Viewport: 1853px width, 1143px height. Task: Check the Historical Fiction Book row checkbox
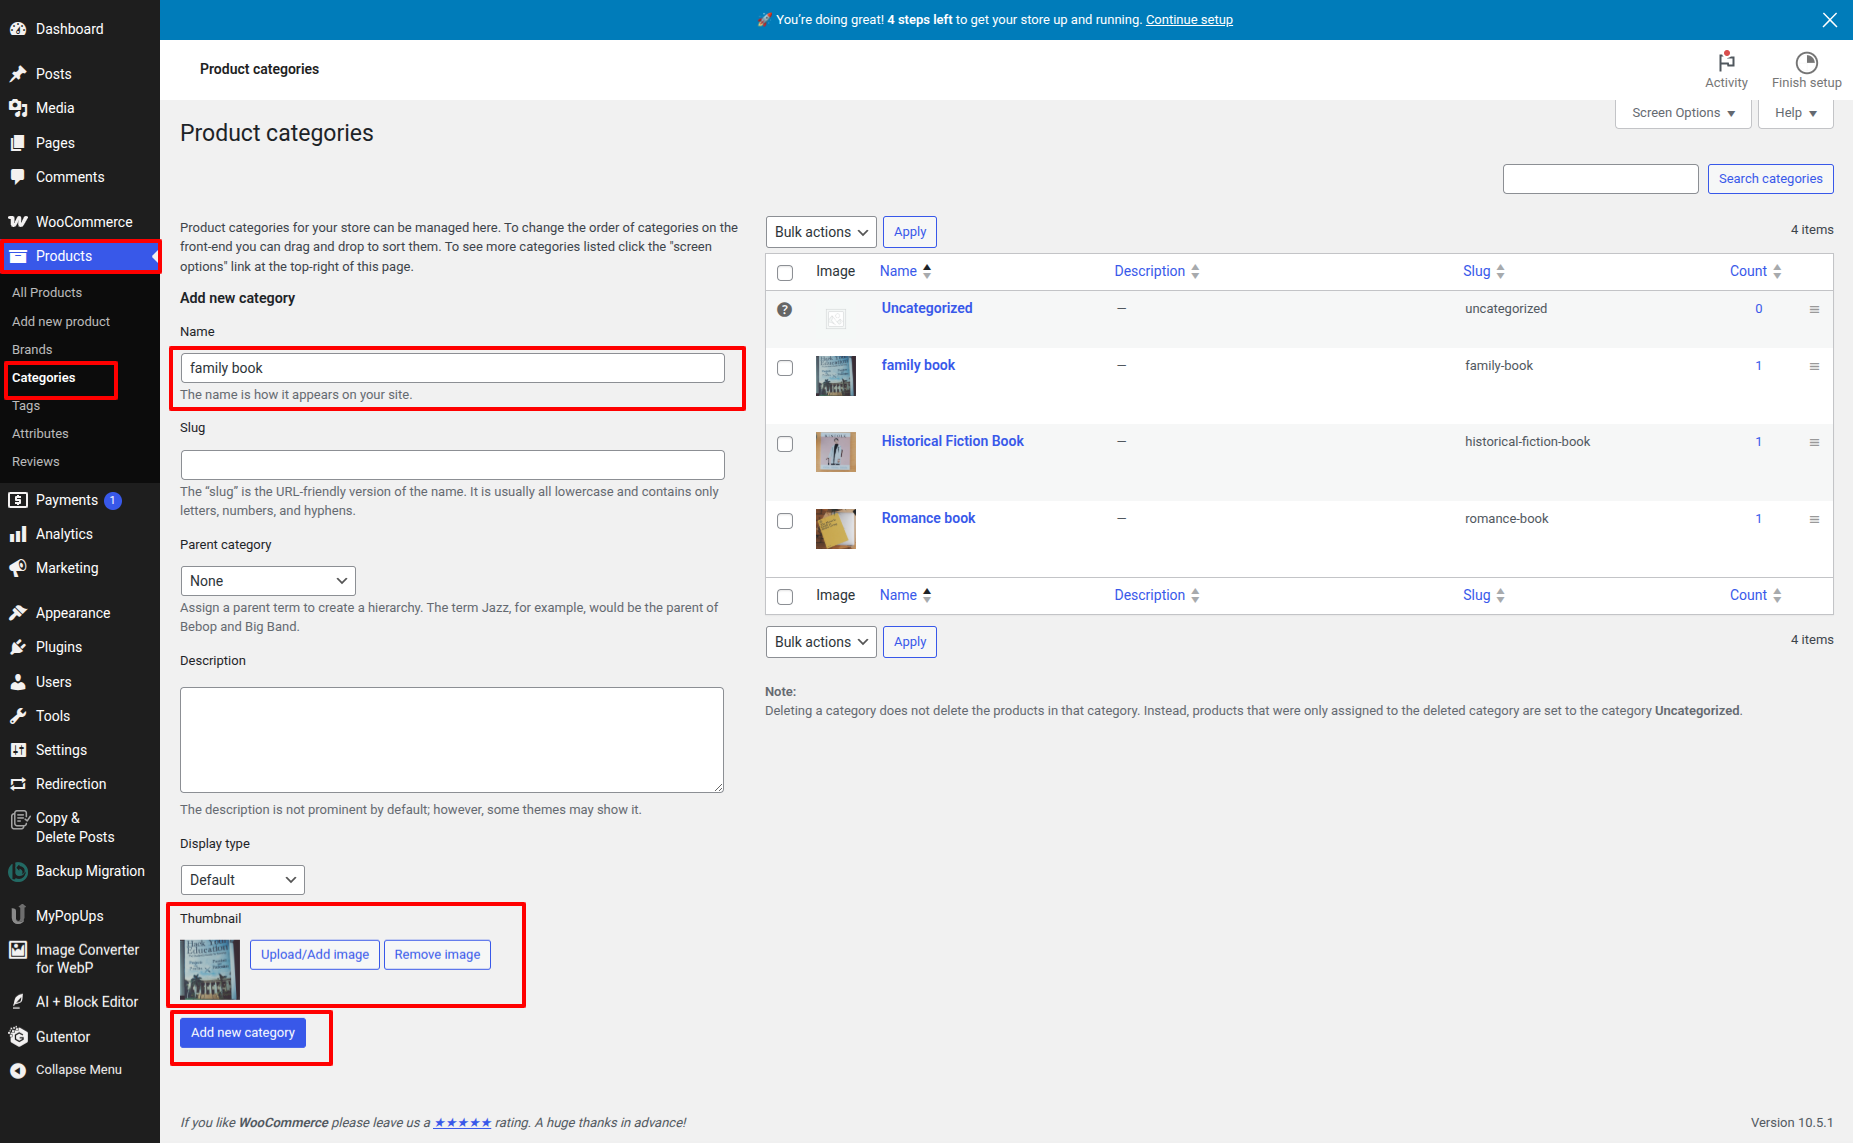[x=785, y=444]
